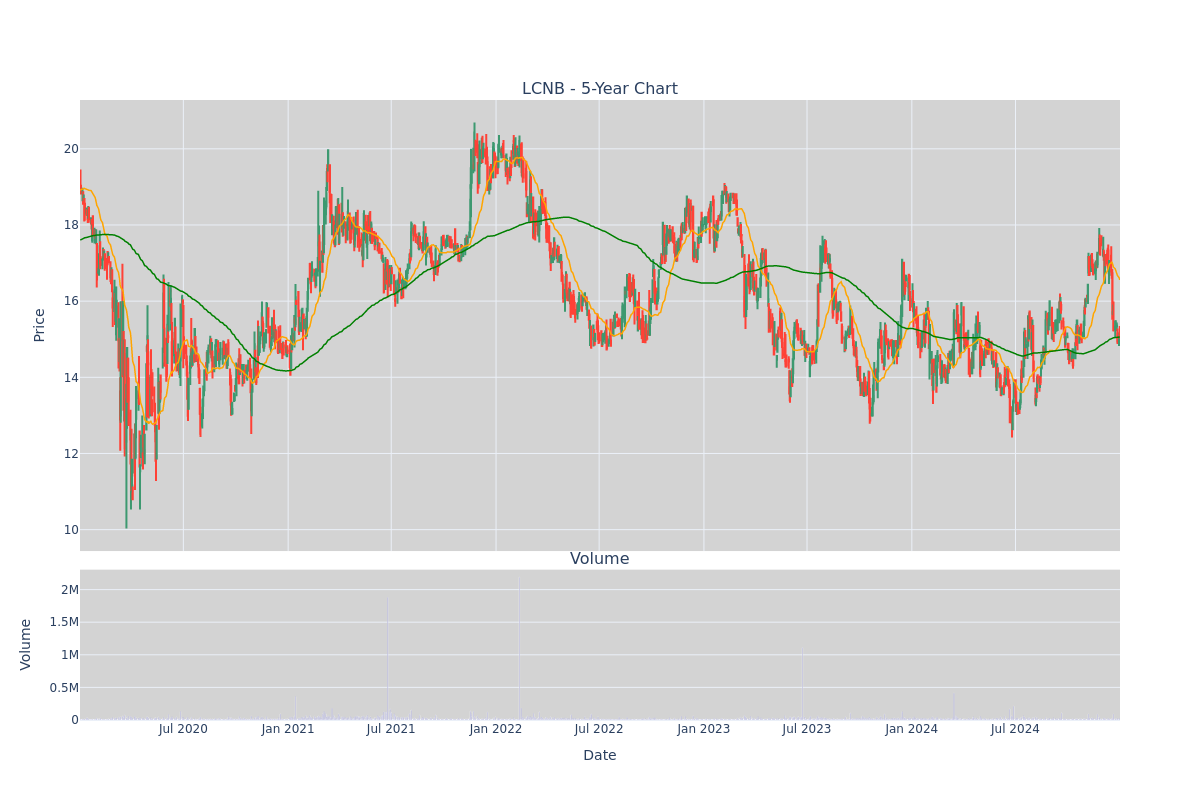
Task: Click the Jan 2022 date tick
Action: [496, 729]
